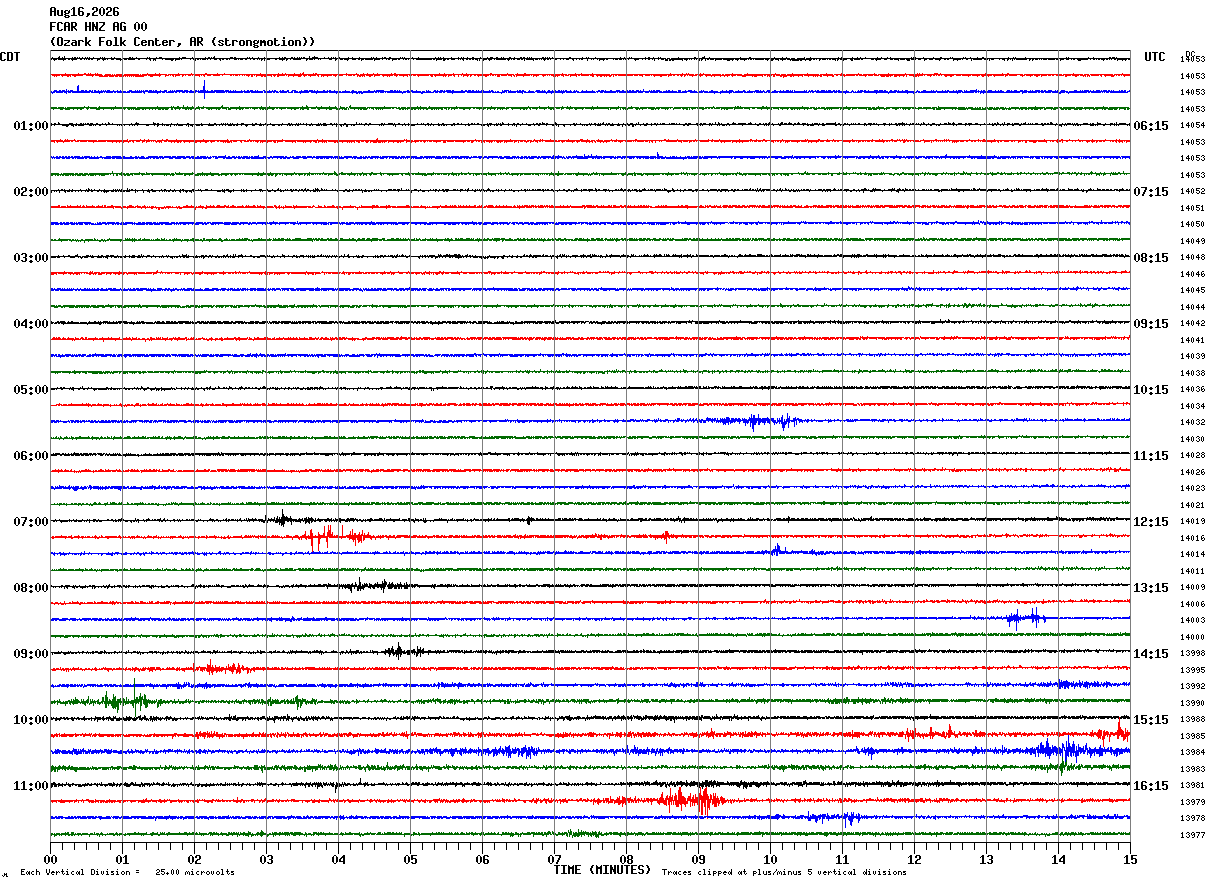Click the TIME (MINUTES) axis title

(x=602, y=870)
